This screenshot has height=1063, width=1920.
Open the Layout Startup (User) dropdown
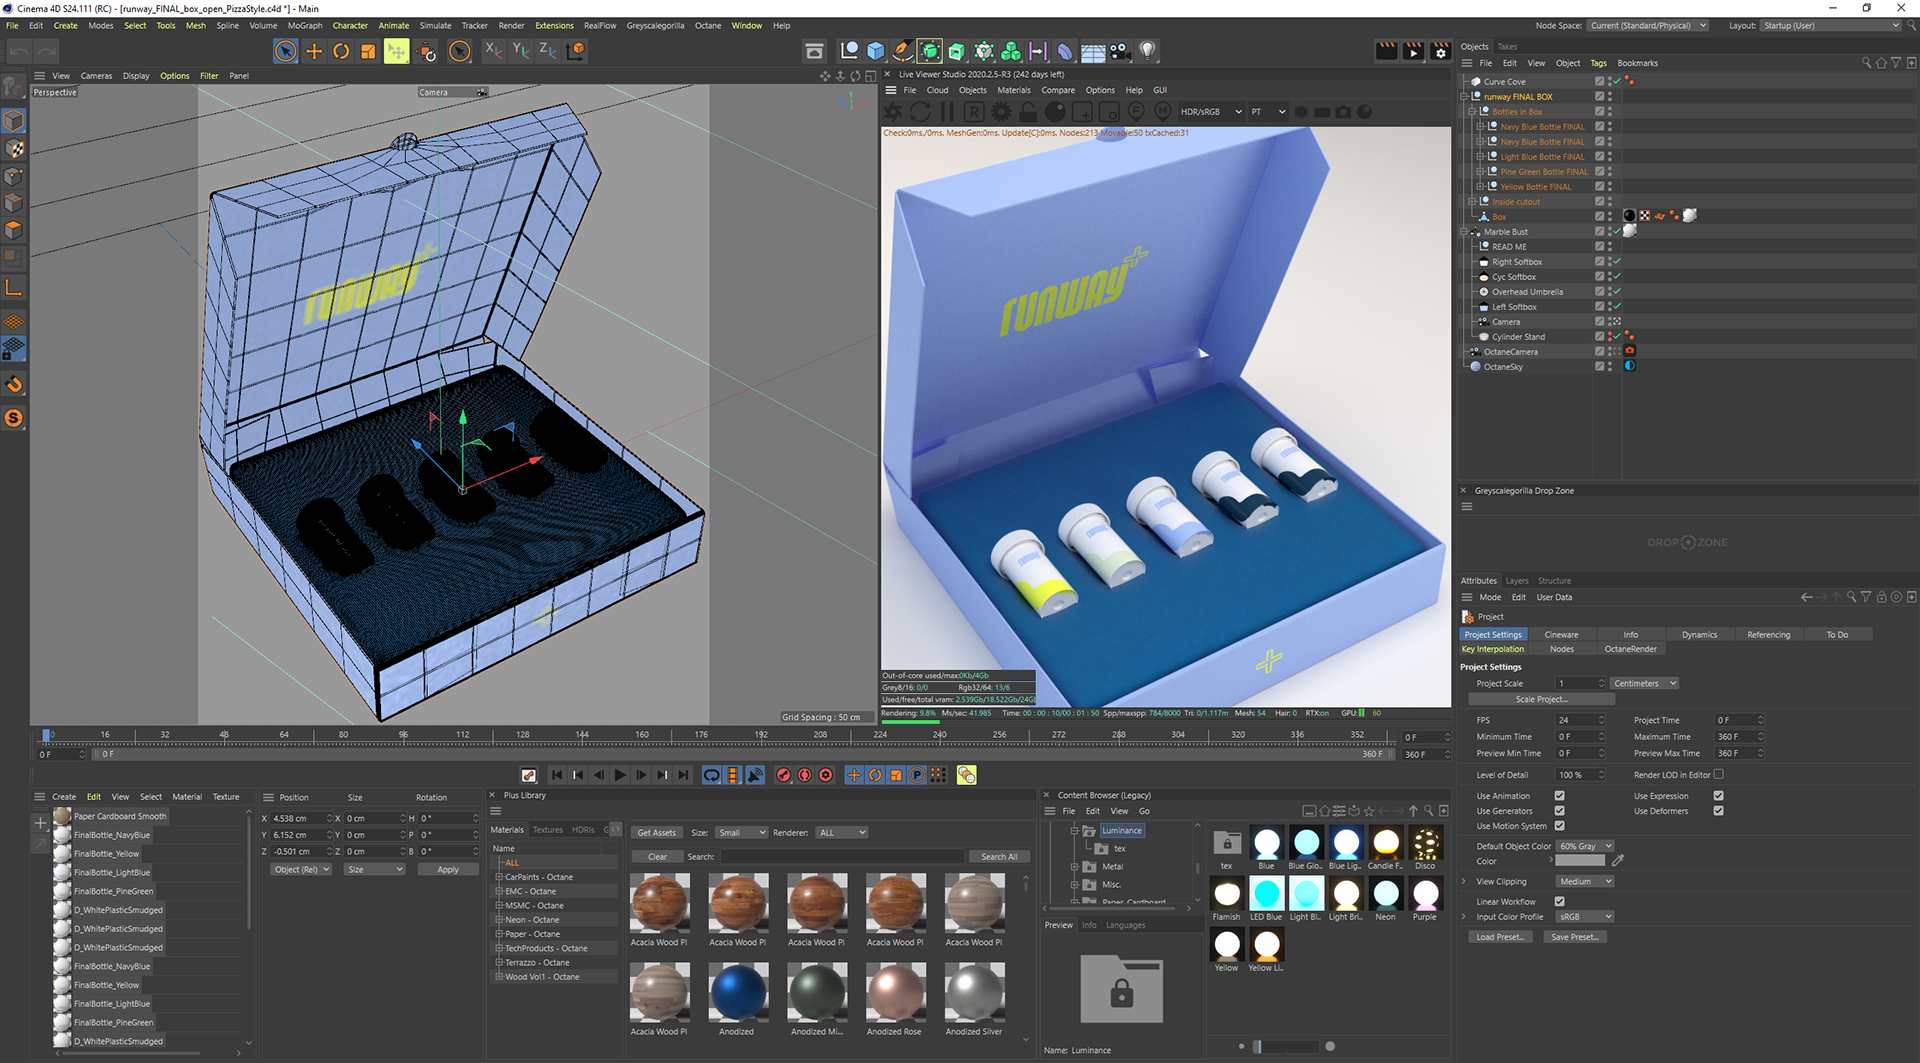[x=1830, y=25]
